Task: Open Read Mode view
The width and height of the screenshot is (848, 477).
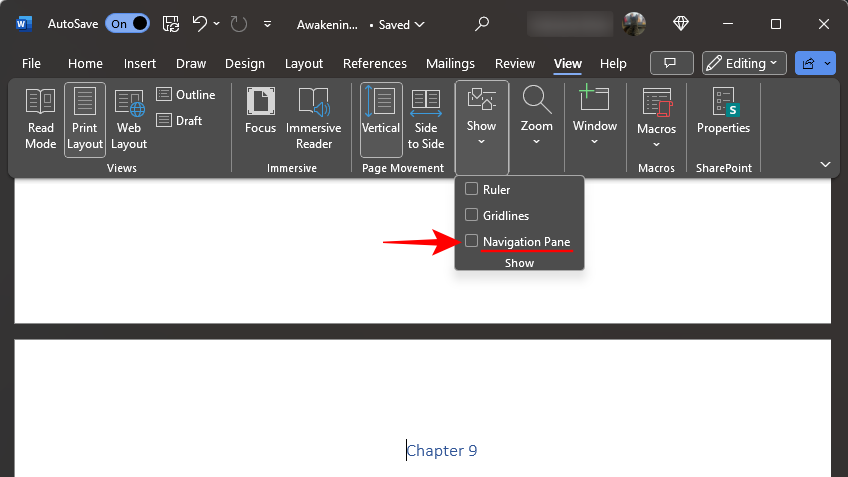Action: [x=40, y=118]
